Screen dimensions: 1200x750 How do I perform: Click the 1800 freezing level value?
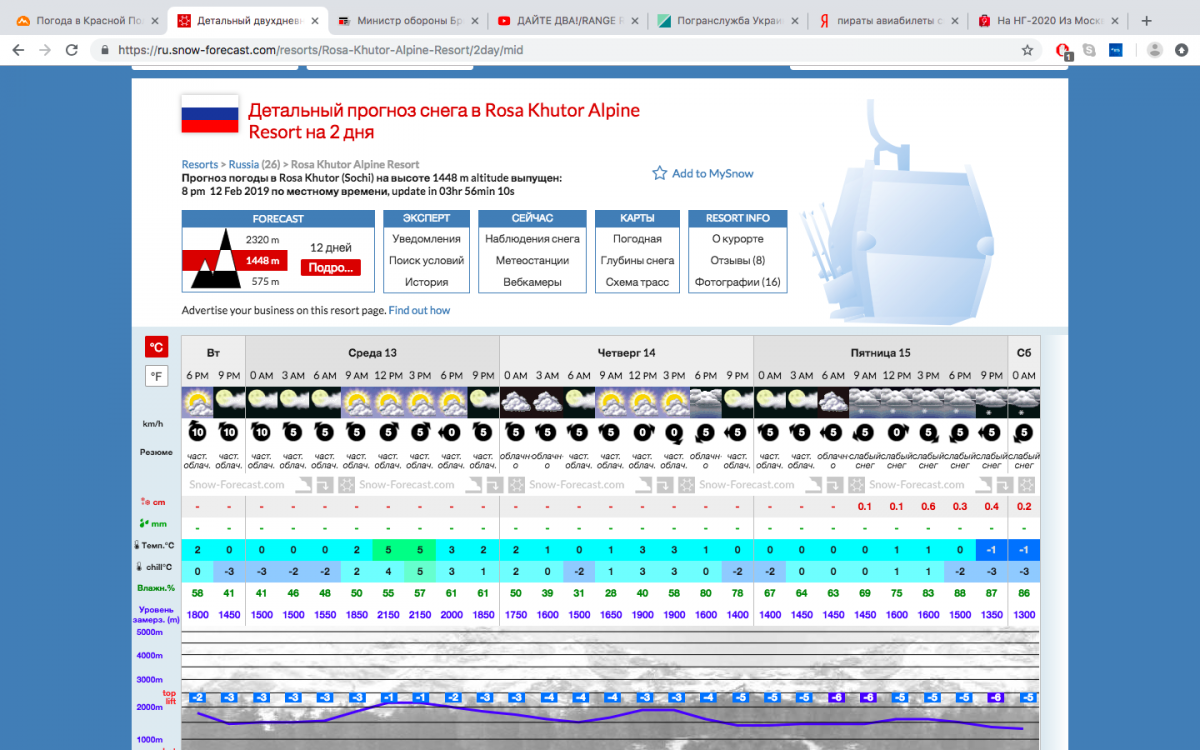coord(197,615)
